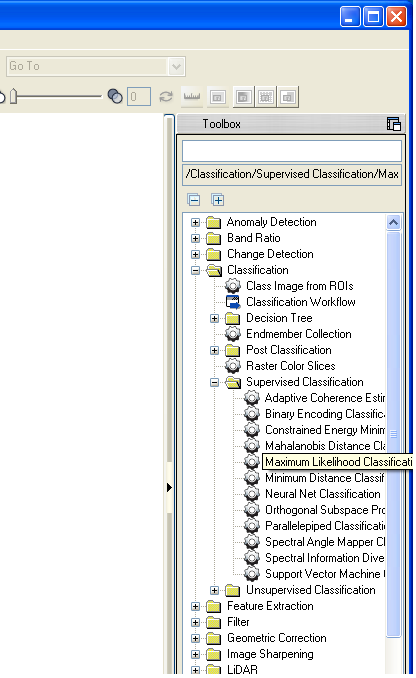Expand the Unsupervised Classification folder

[214, 590]
